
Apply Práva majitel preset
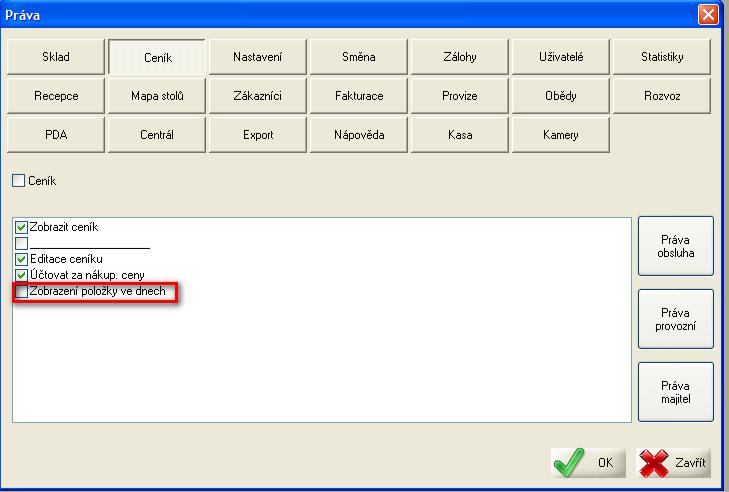pos(675,392)
